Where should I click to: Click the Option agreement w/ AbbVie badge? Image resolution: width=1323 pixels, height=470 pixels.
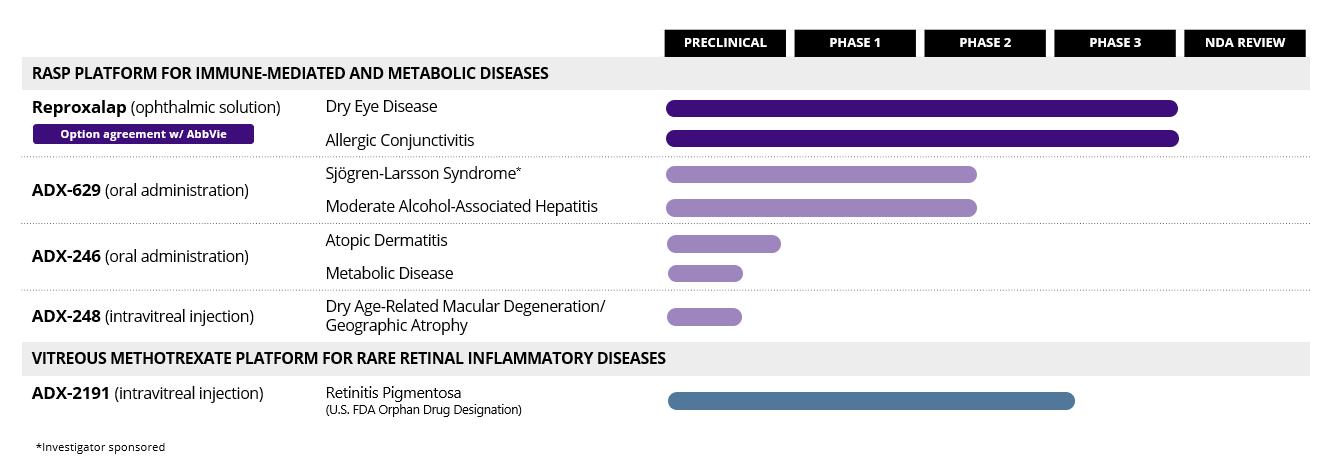(x=143, y=134)
